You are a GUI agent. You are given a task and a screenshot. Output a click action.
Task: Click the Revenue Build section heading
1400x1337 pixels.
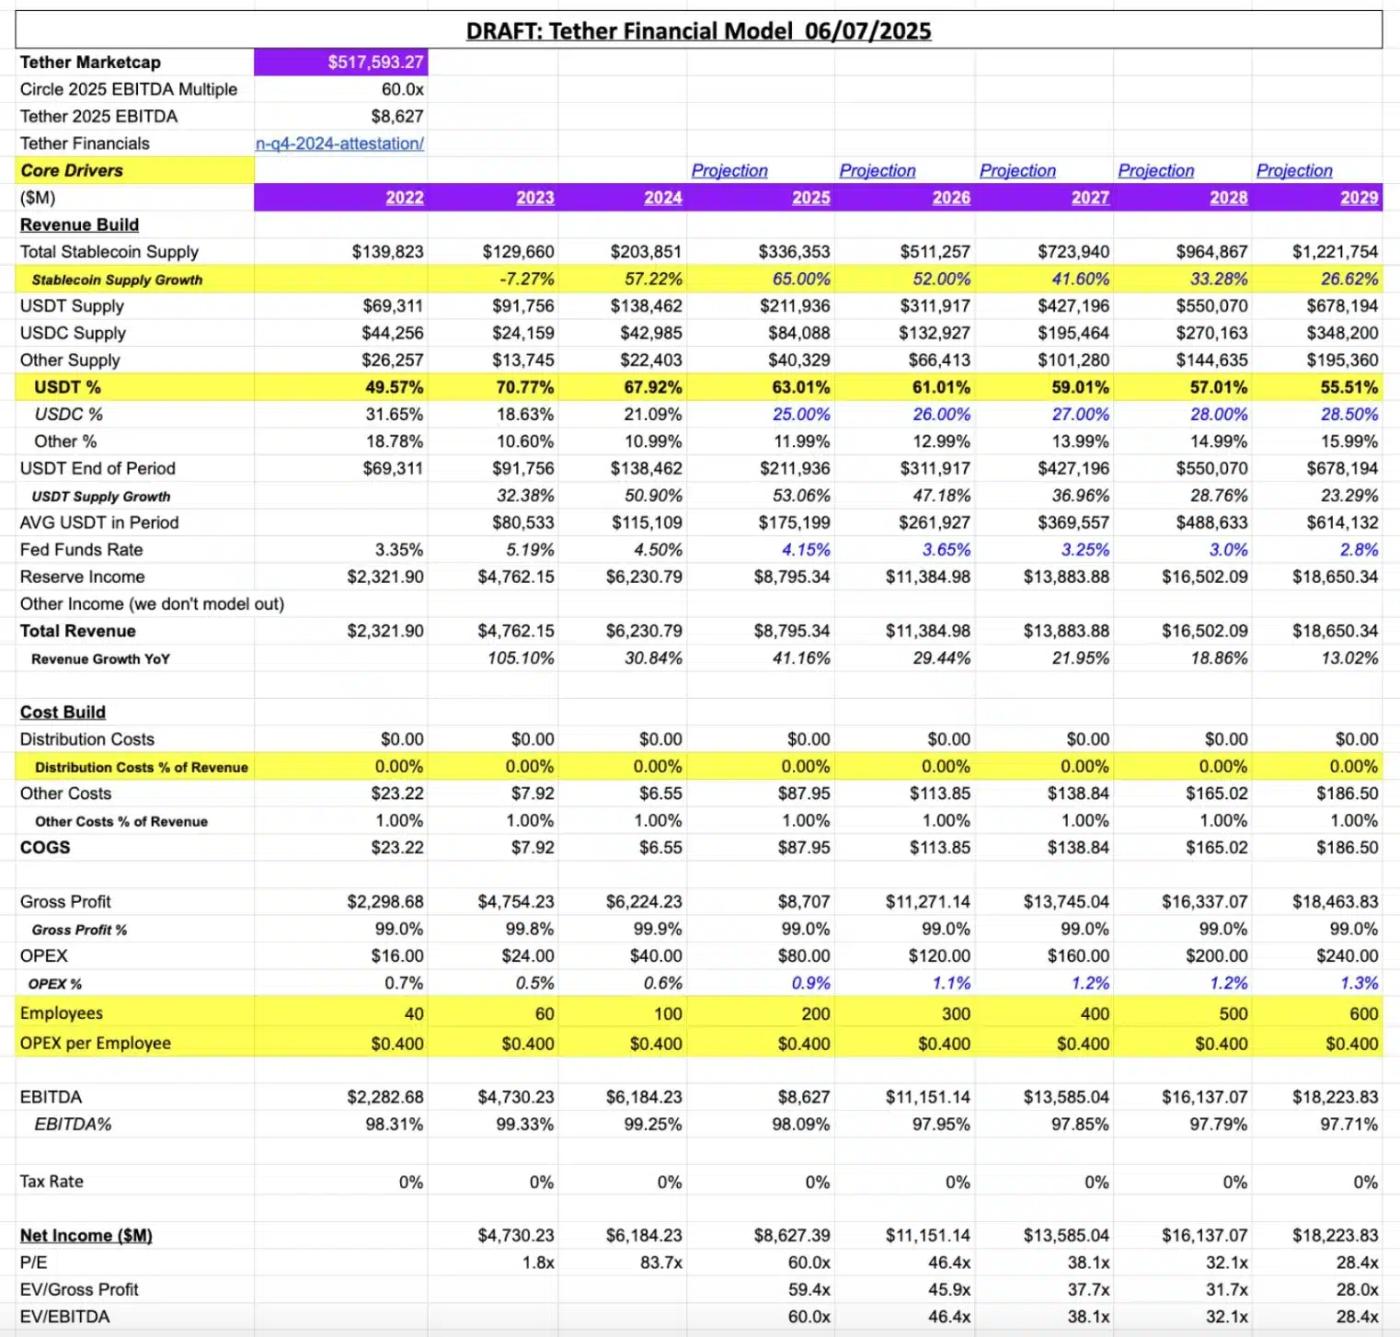[x=79, y=225]
